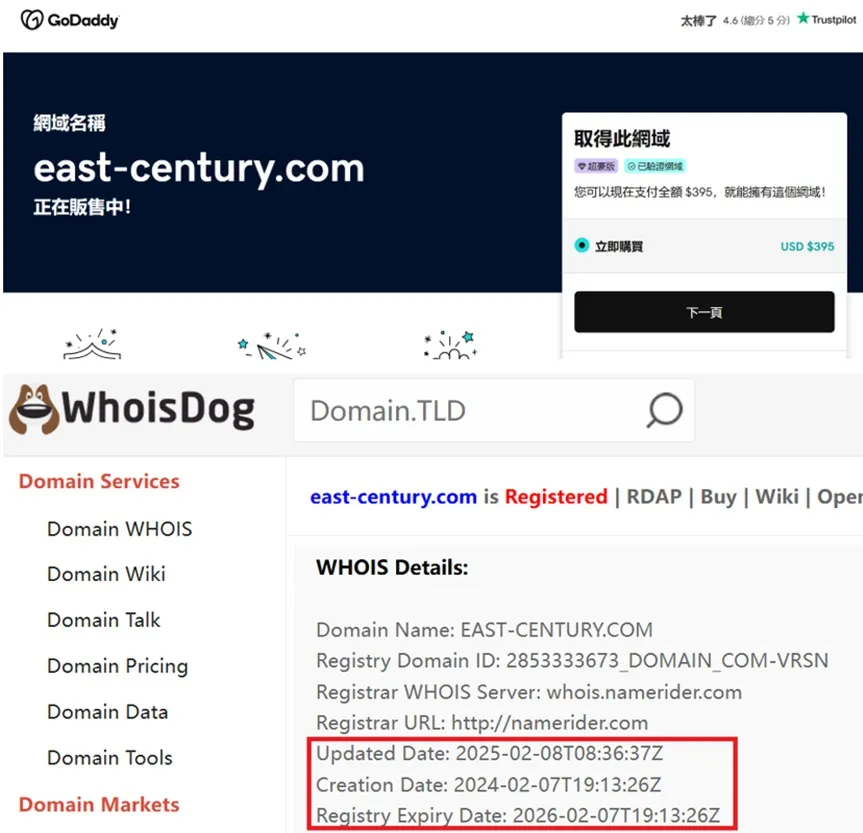Click the east-century.com banner heading

(199, 168)
